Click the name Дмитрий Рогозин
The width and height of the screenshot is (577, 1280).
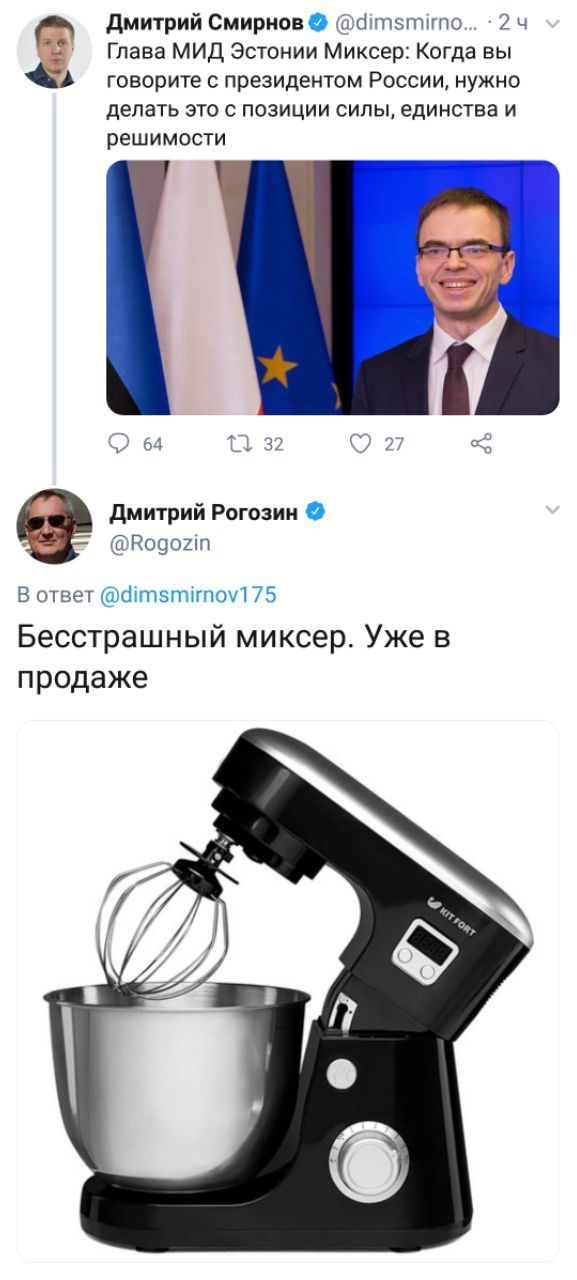pos(203,513)
